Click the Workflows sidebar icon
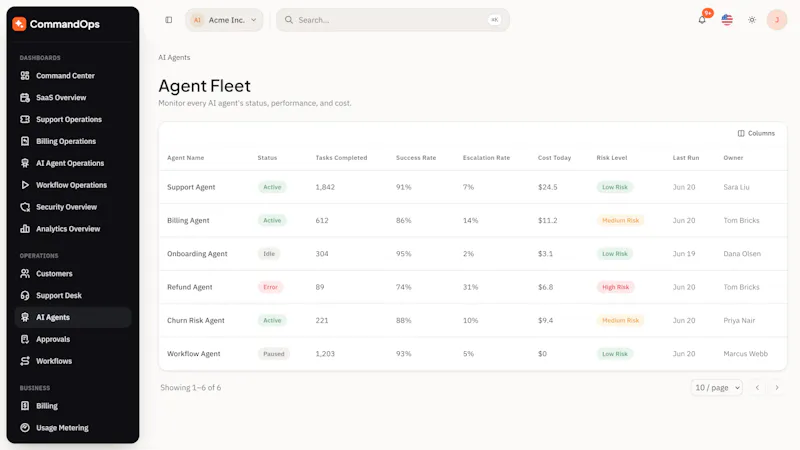 point(24,361)
